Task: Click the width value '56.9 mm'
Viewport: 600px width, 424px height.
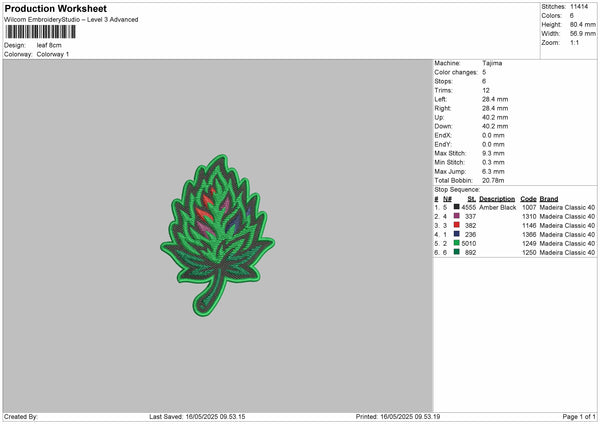Action: pos(583,34)
